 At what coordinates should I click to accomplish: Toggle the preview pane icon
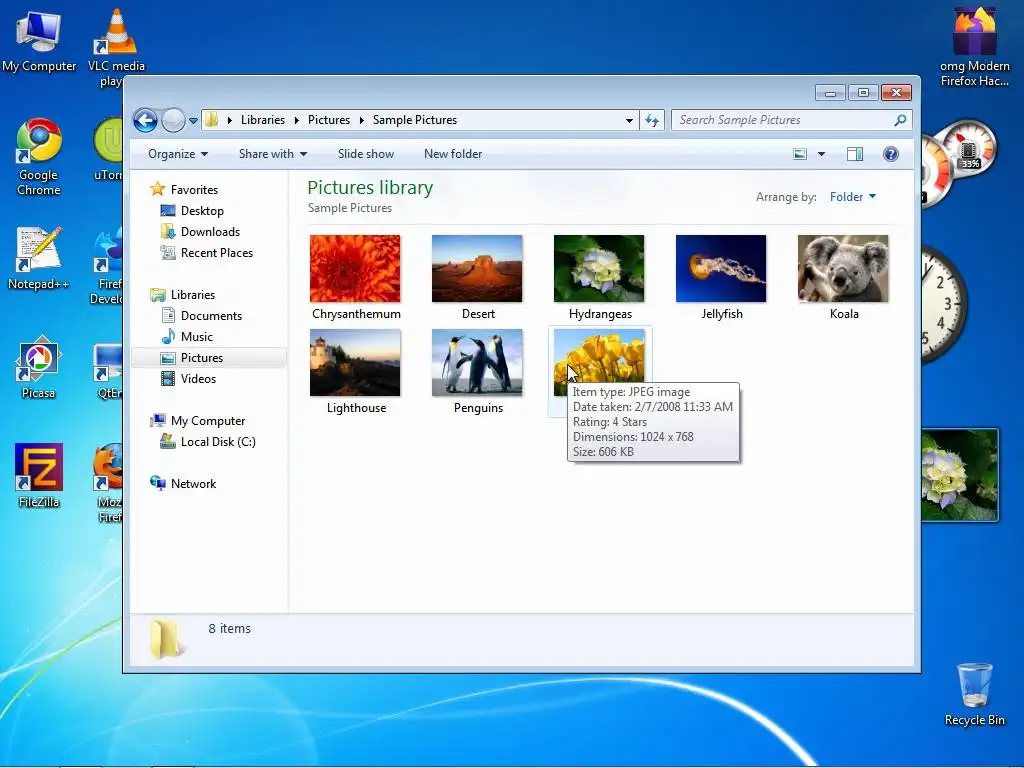pos(855,154)
